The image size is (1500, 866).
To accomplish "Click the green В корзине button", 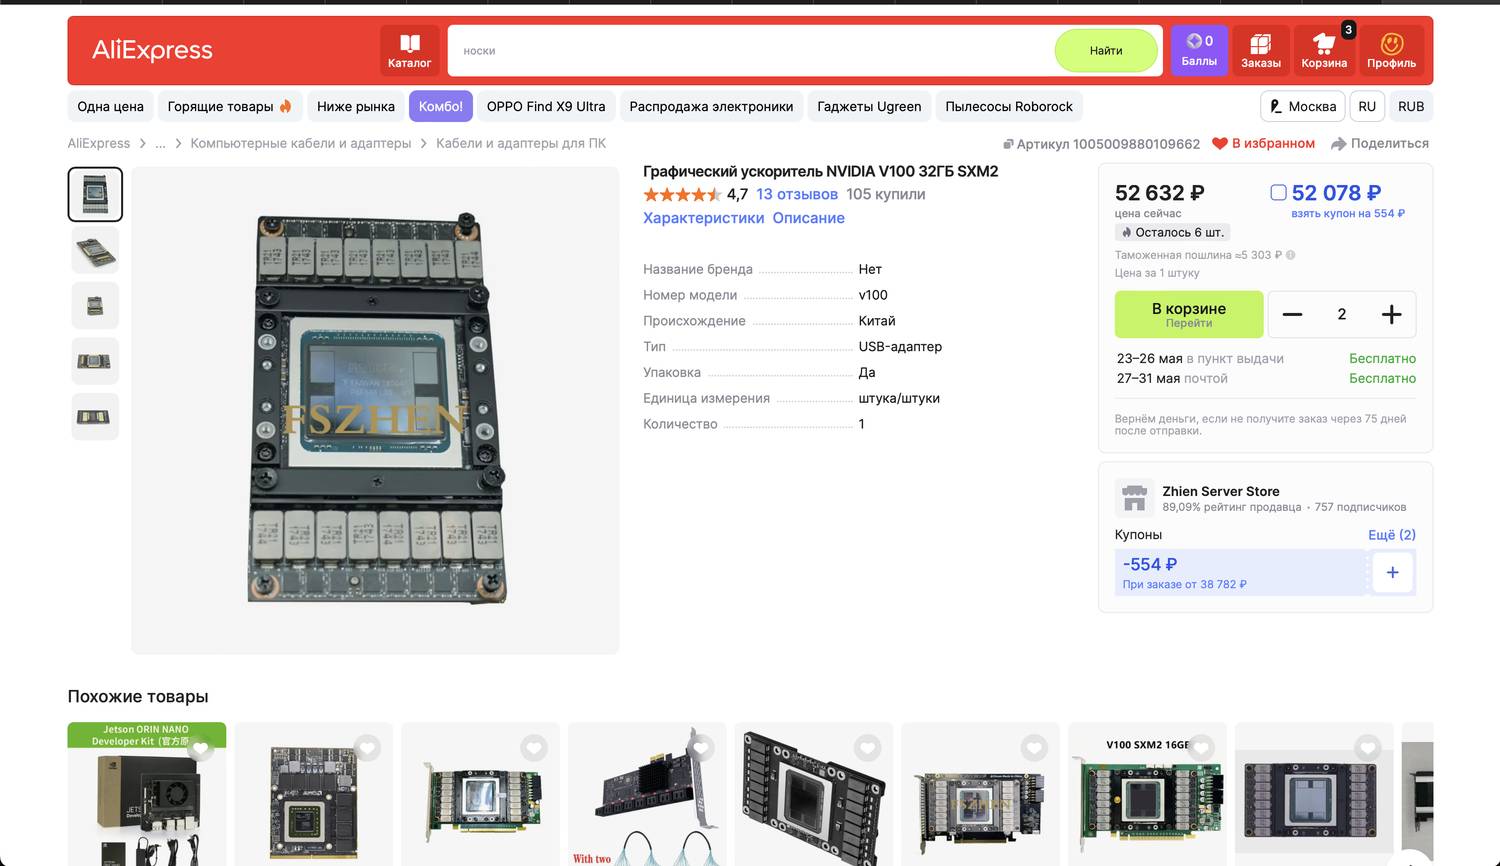I will pyautogui.click(x=1189, y=314).
